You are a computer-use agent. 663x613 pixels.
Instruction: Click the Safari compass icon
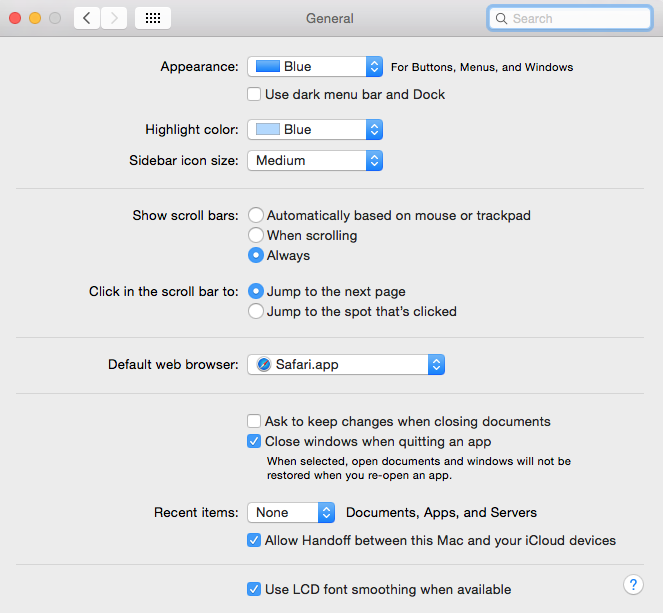(264, 364)
